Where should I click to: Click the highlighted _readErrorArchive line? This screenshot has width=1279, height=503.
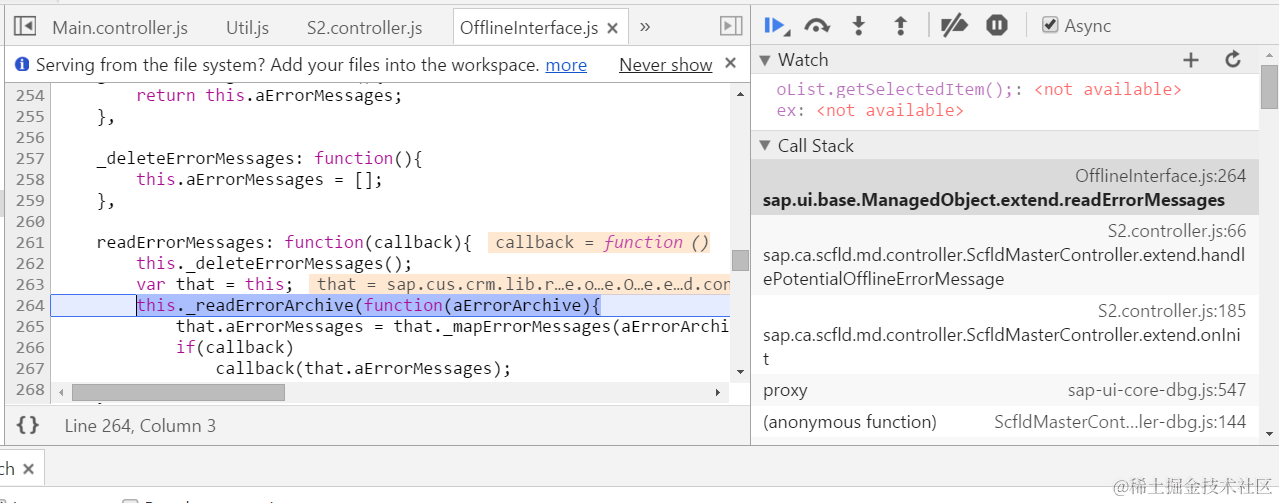(x=368, y=305)
